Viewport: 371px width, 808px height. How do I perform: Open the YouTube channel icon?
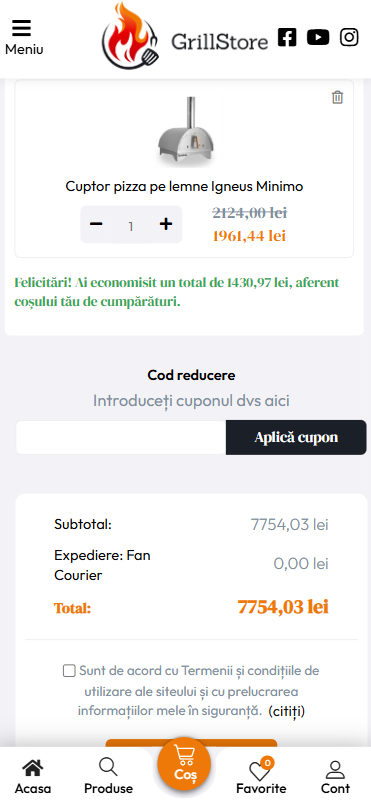318,37
